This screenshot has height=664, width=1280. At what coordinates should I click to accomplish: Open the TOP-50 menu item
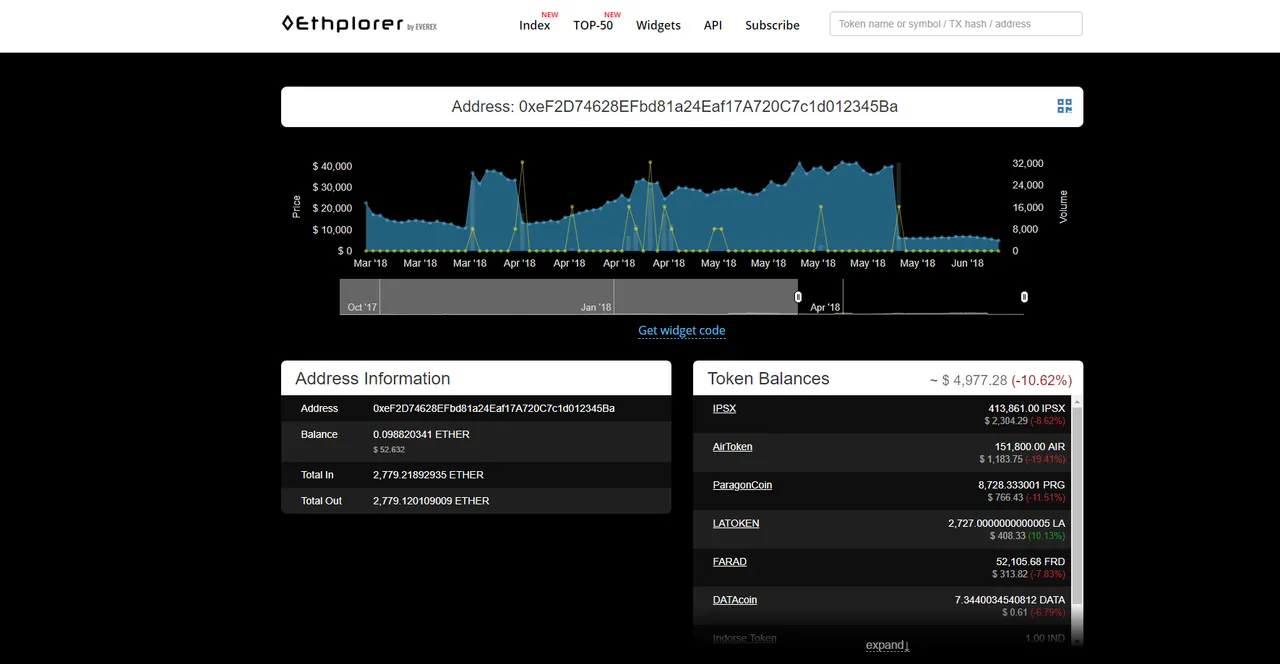593,25
